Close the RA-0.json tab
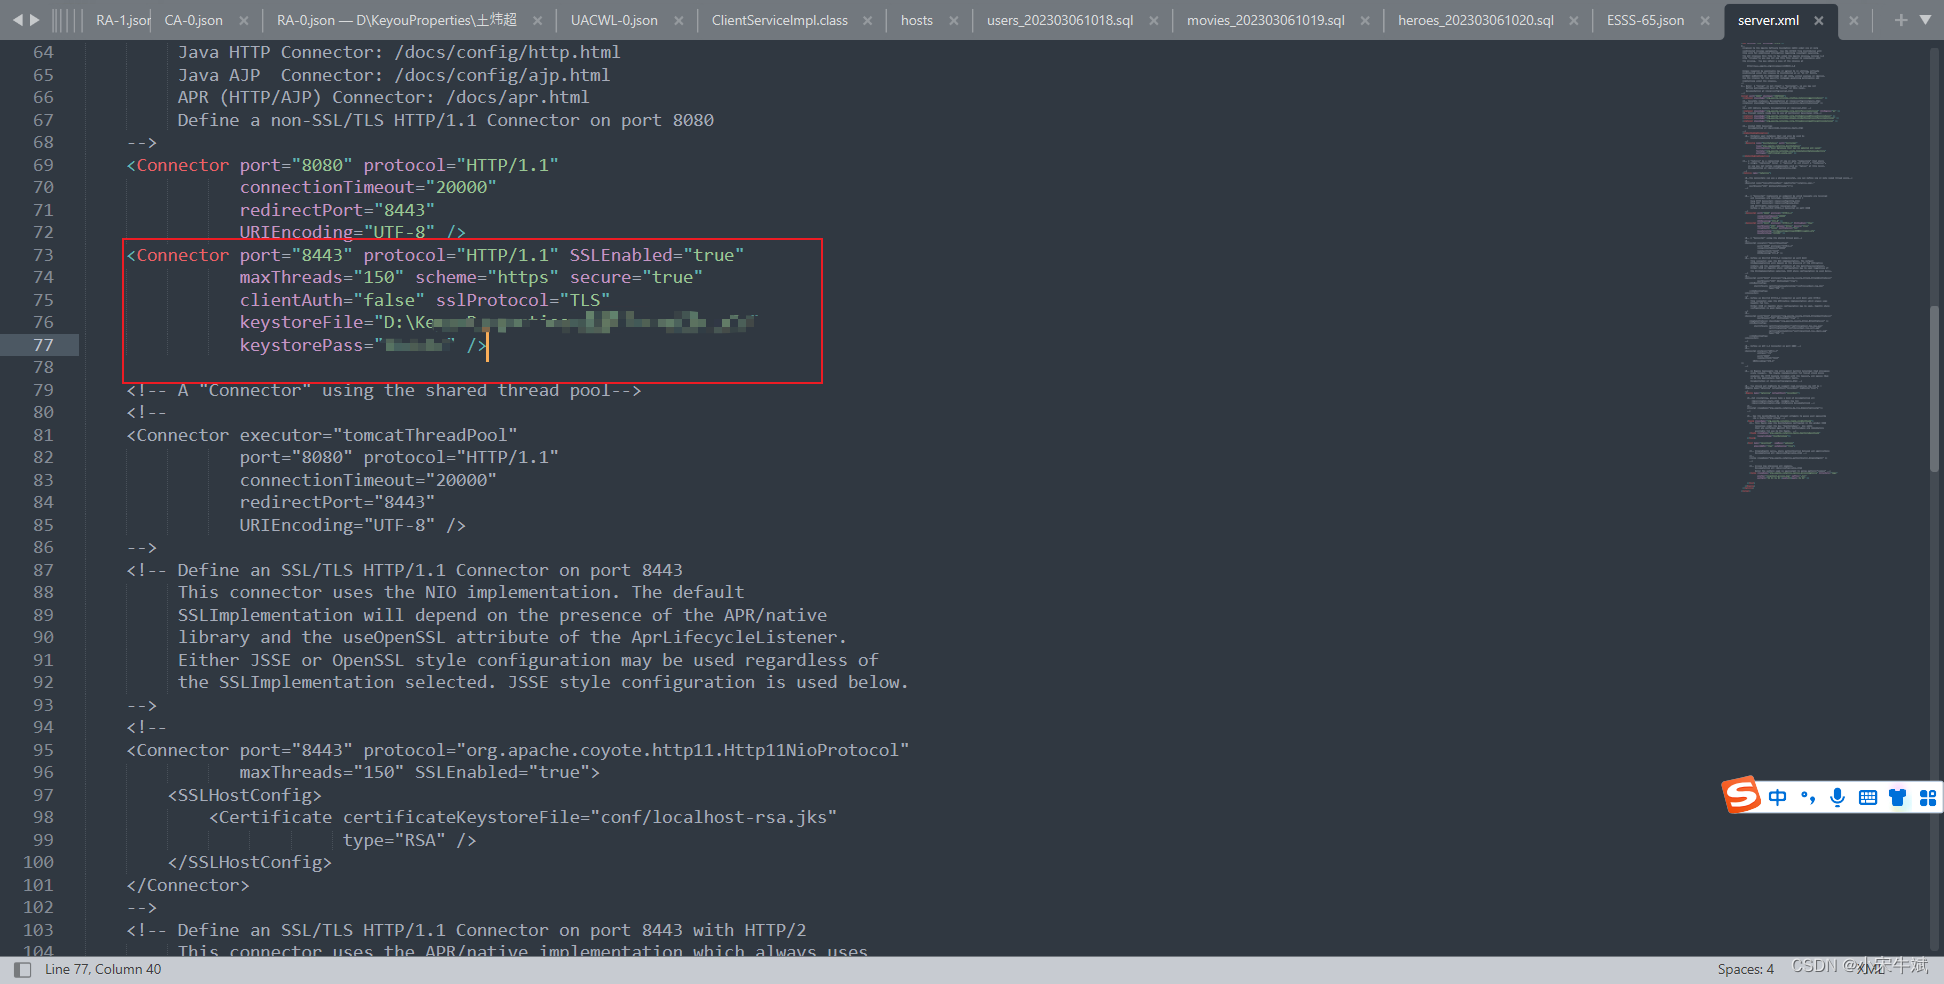Image resolution: width=1944 pixels, height=984 pixels. (x=538, y=20)
